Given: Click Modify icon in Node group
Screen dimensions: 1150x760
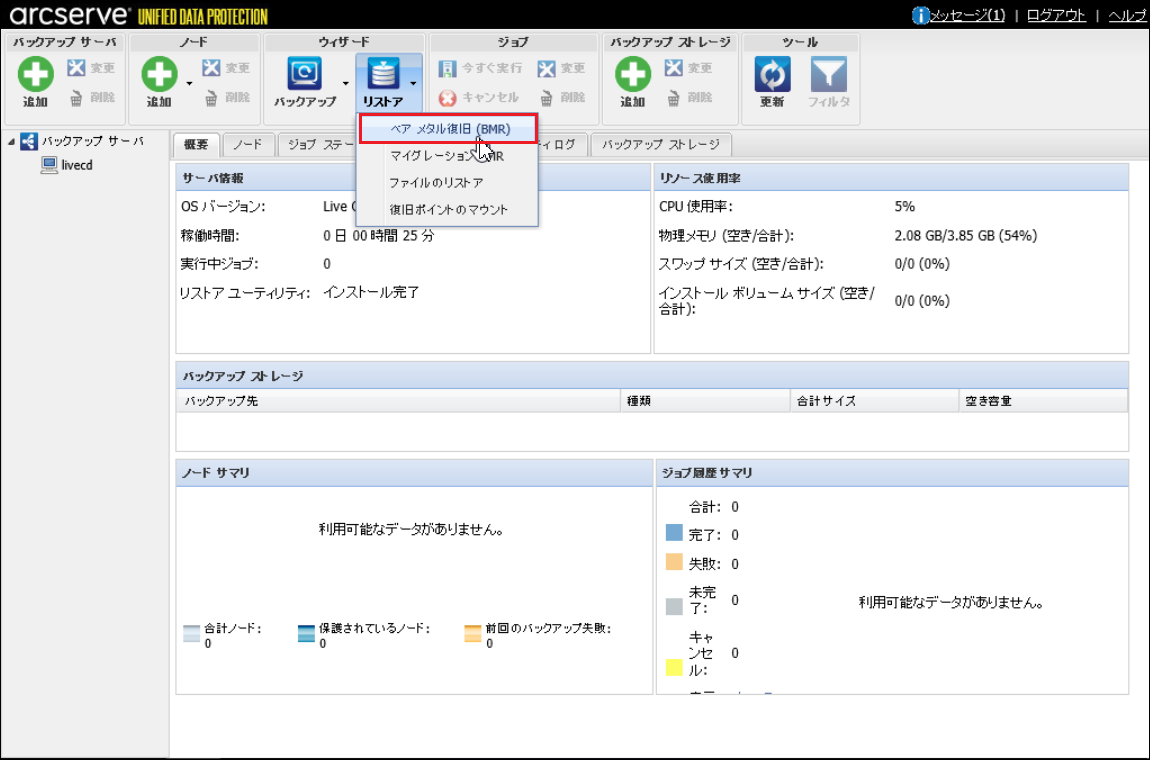Looking at the screenshot, I should click(x=211, y=68).
